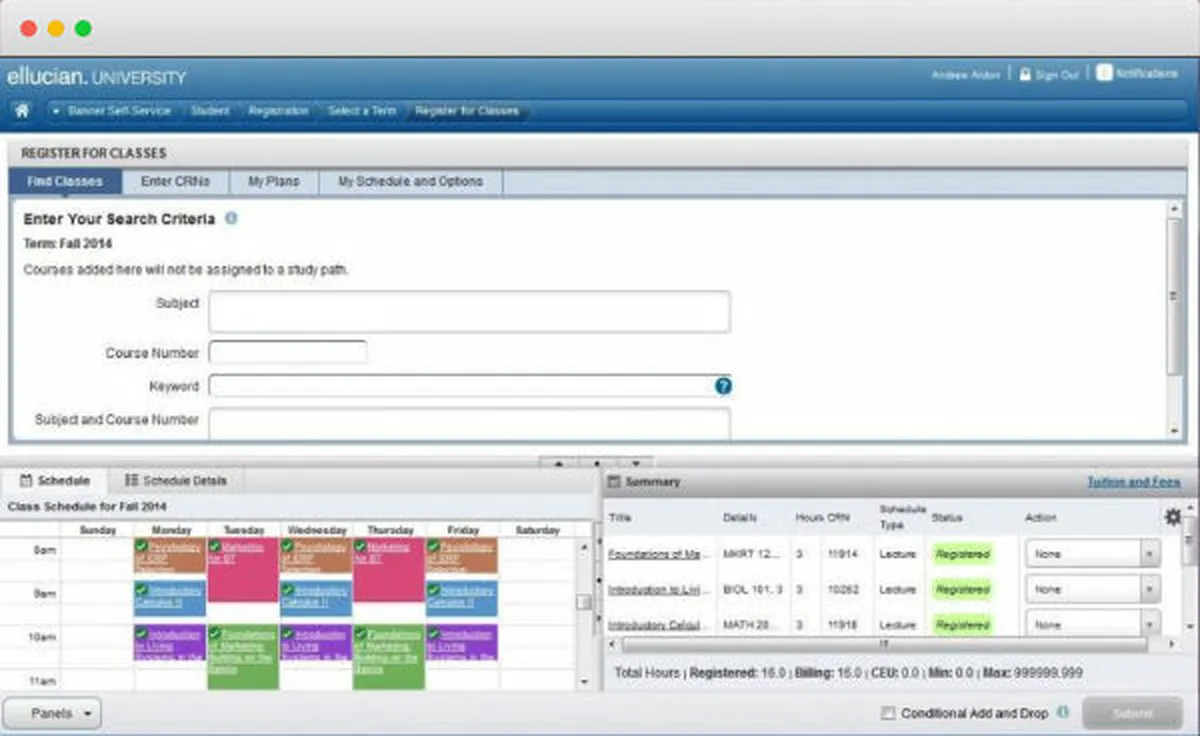
Task: Click the blue Keyword help question icon
Action: click(723, 386)
